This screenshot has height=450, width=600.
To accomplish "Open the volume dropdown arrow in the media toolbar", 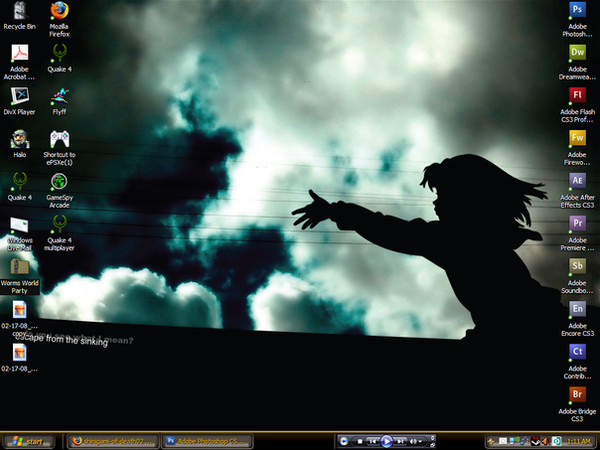I will [x=420, y=442].
